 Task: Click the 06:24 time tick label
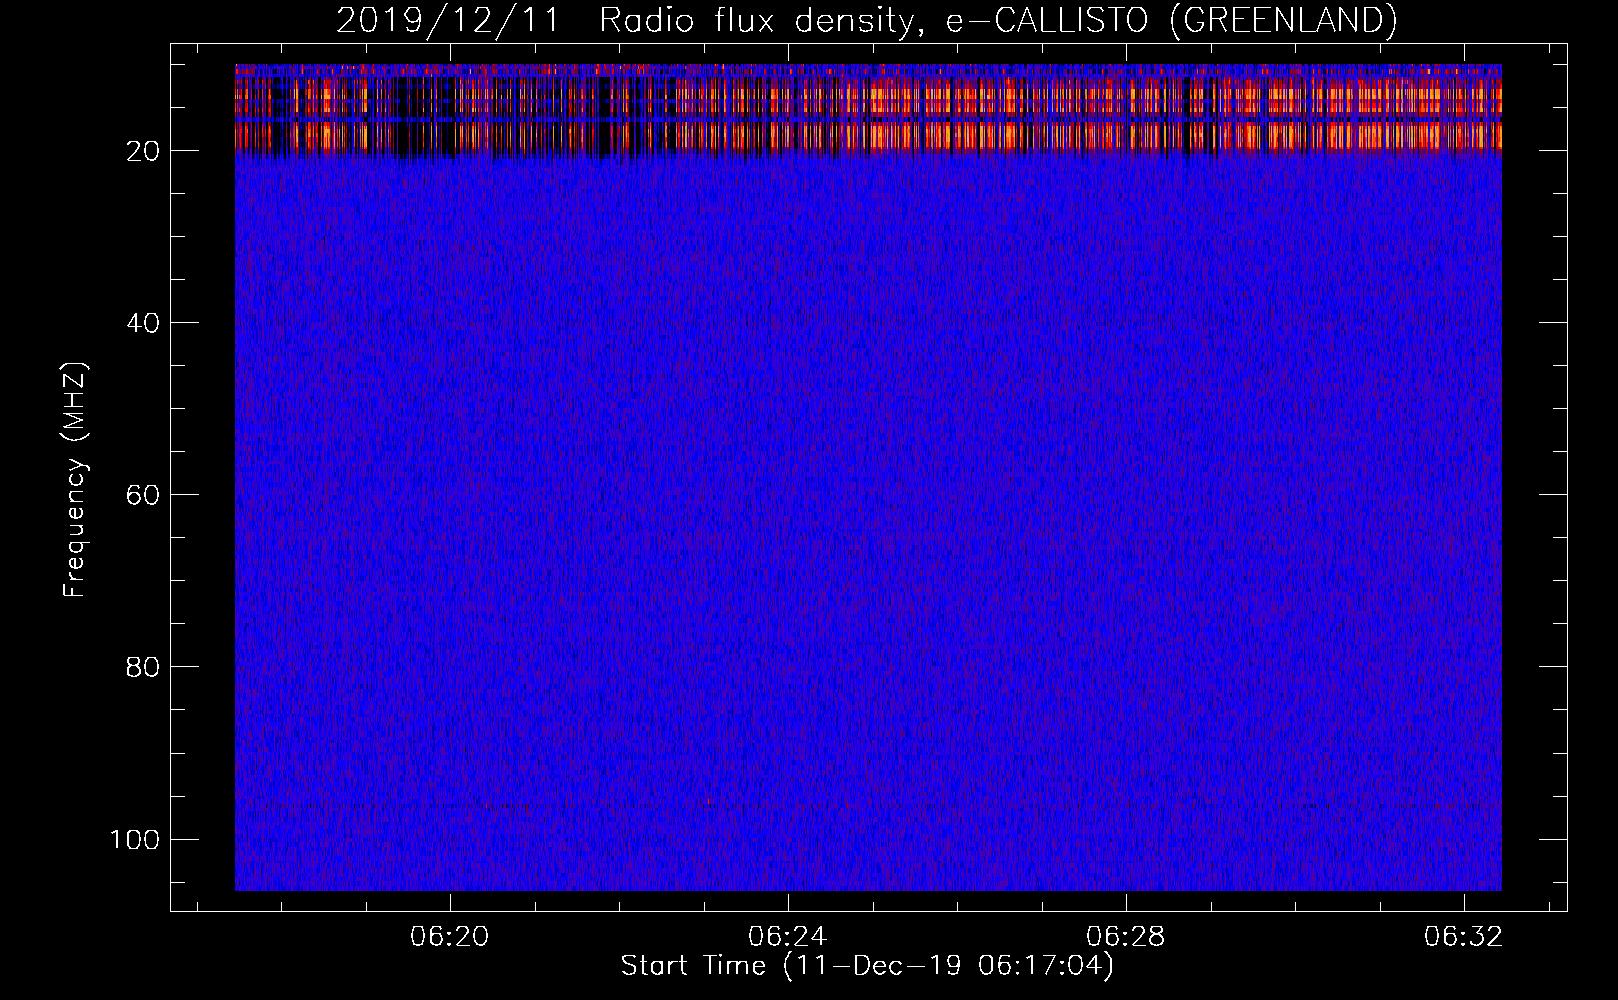pos(788,937)
